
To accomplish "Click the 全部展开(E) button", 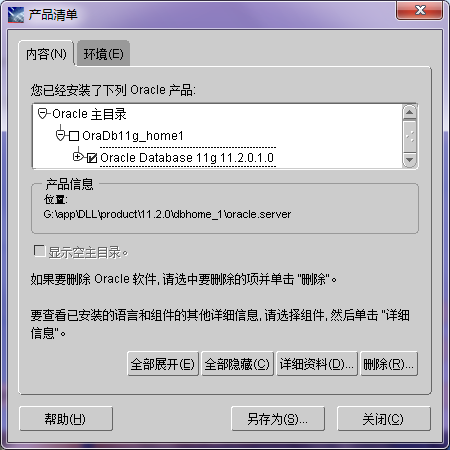I will click(163, 364).
